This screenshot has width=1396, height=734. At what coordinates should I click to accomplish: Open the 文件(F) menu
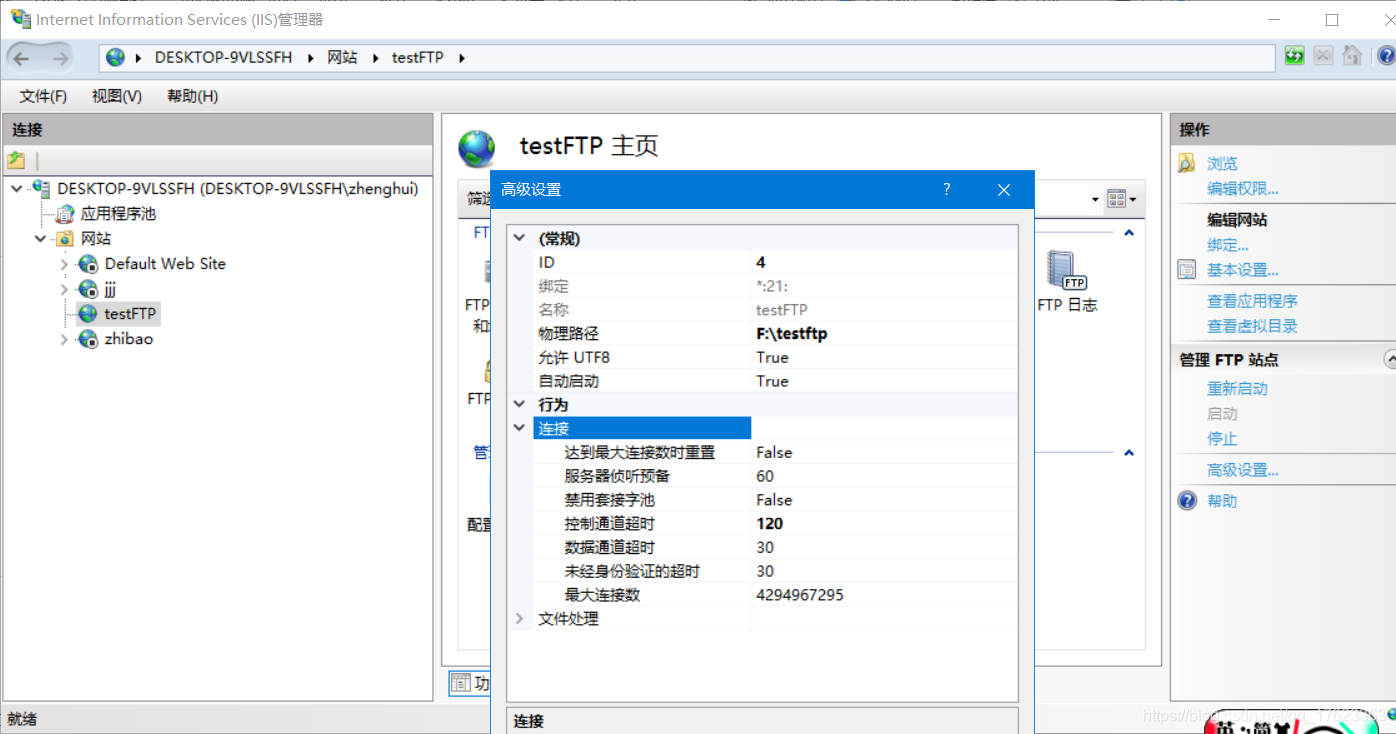43,96
